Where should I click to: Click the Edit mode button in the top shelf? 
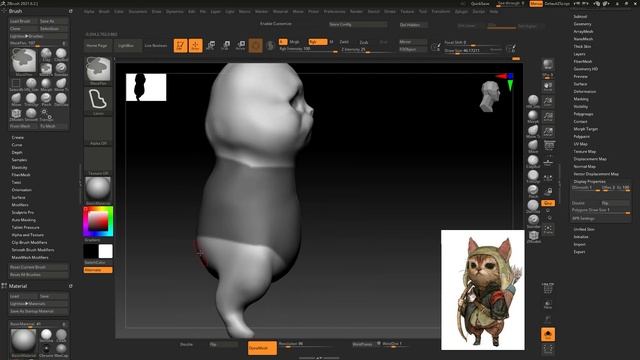pyautogui.click(x=180, y=45)
